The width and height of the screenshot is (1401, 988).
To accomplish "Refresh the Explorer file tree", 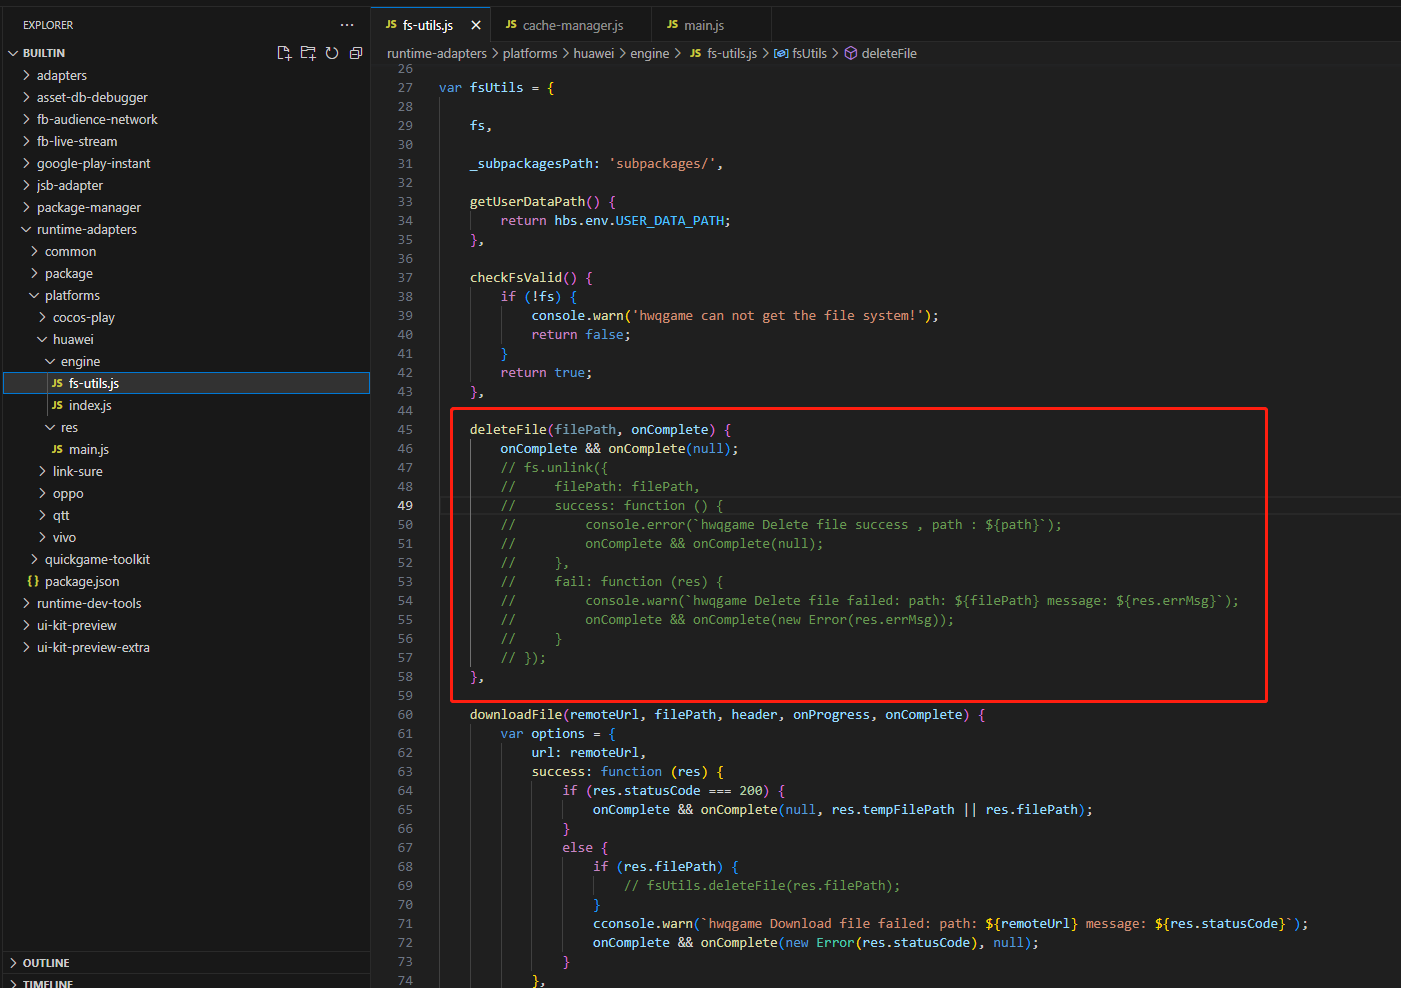I will coord(332,53).
